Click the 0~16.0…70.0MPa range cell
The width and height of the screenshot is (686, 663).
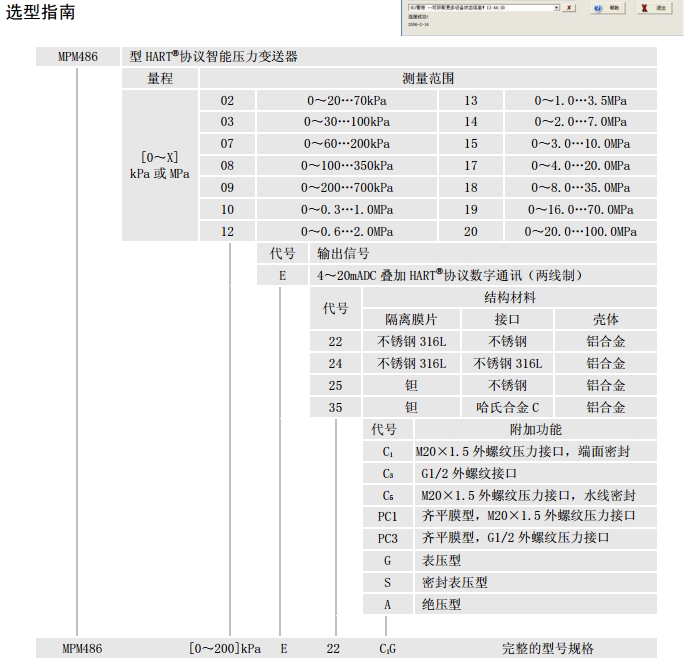pos(581,210)
